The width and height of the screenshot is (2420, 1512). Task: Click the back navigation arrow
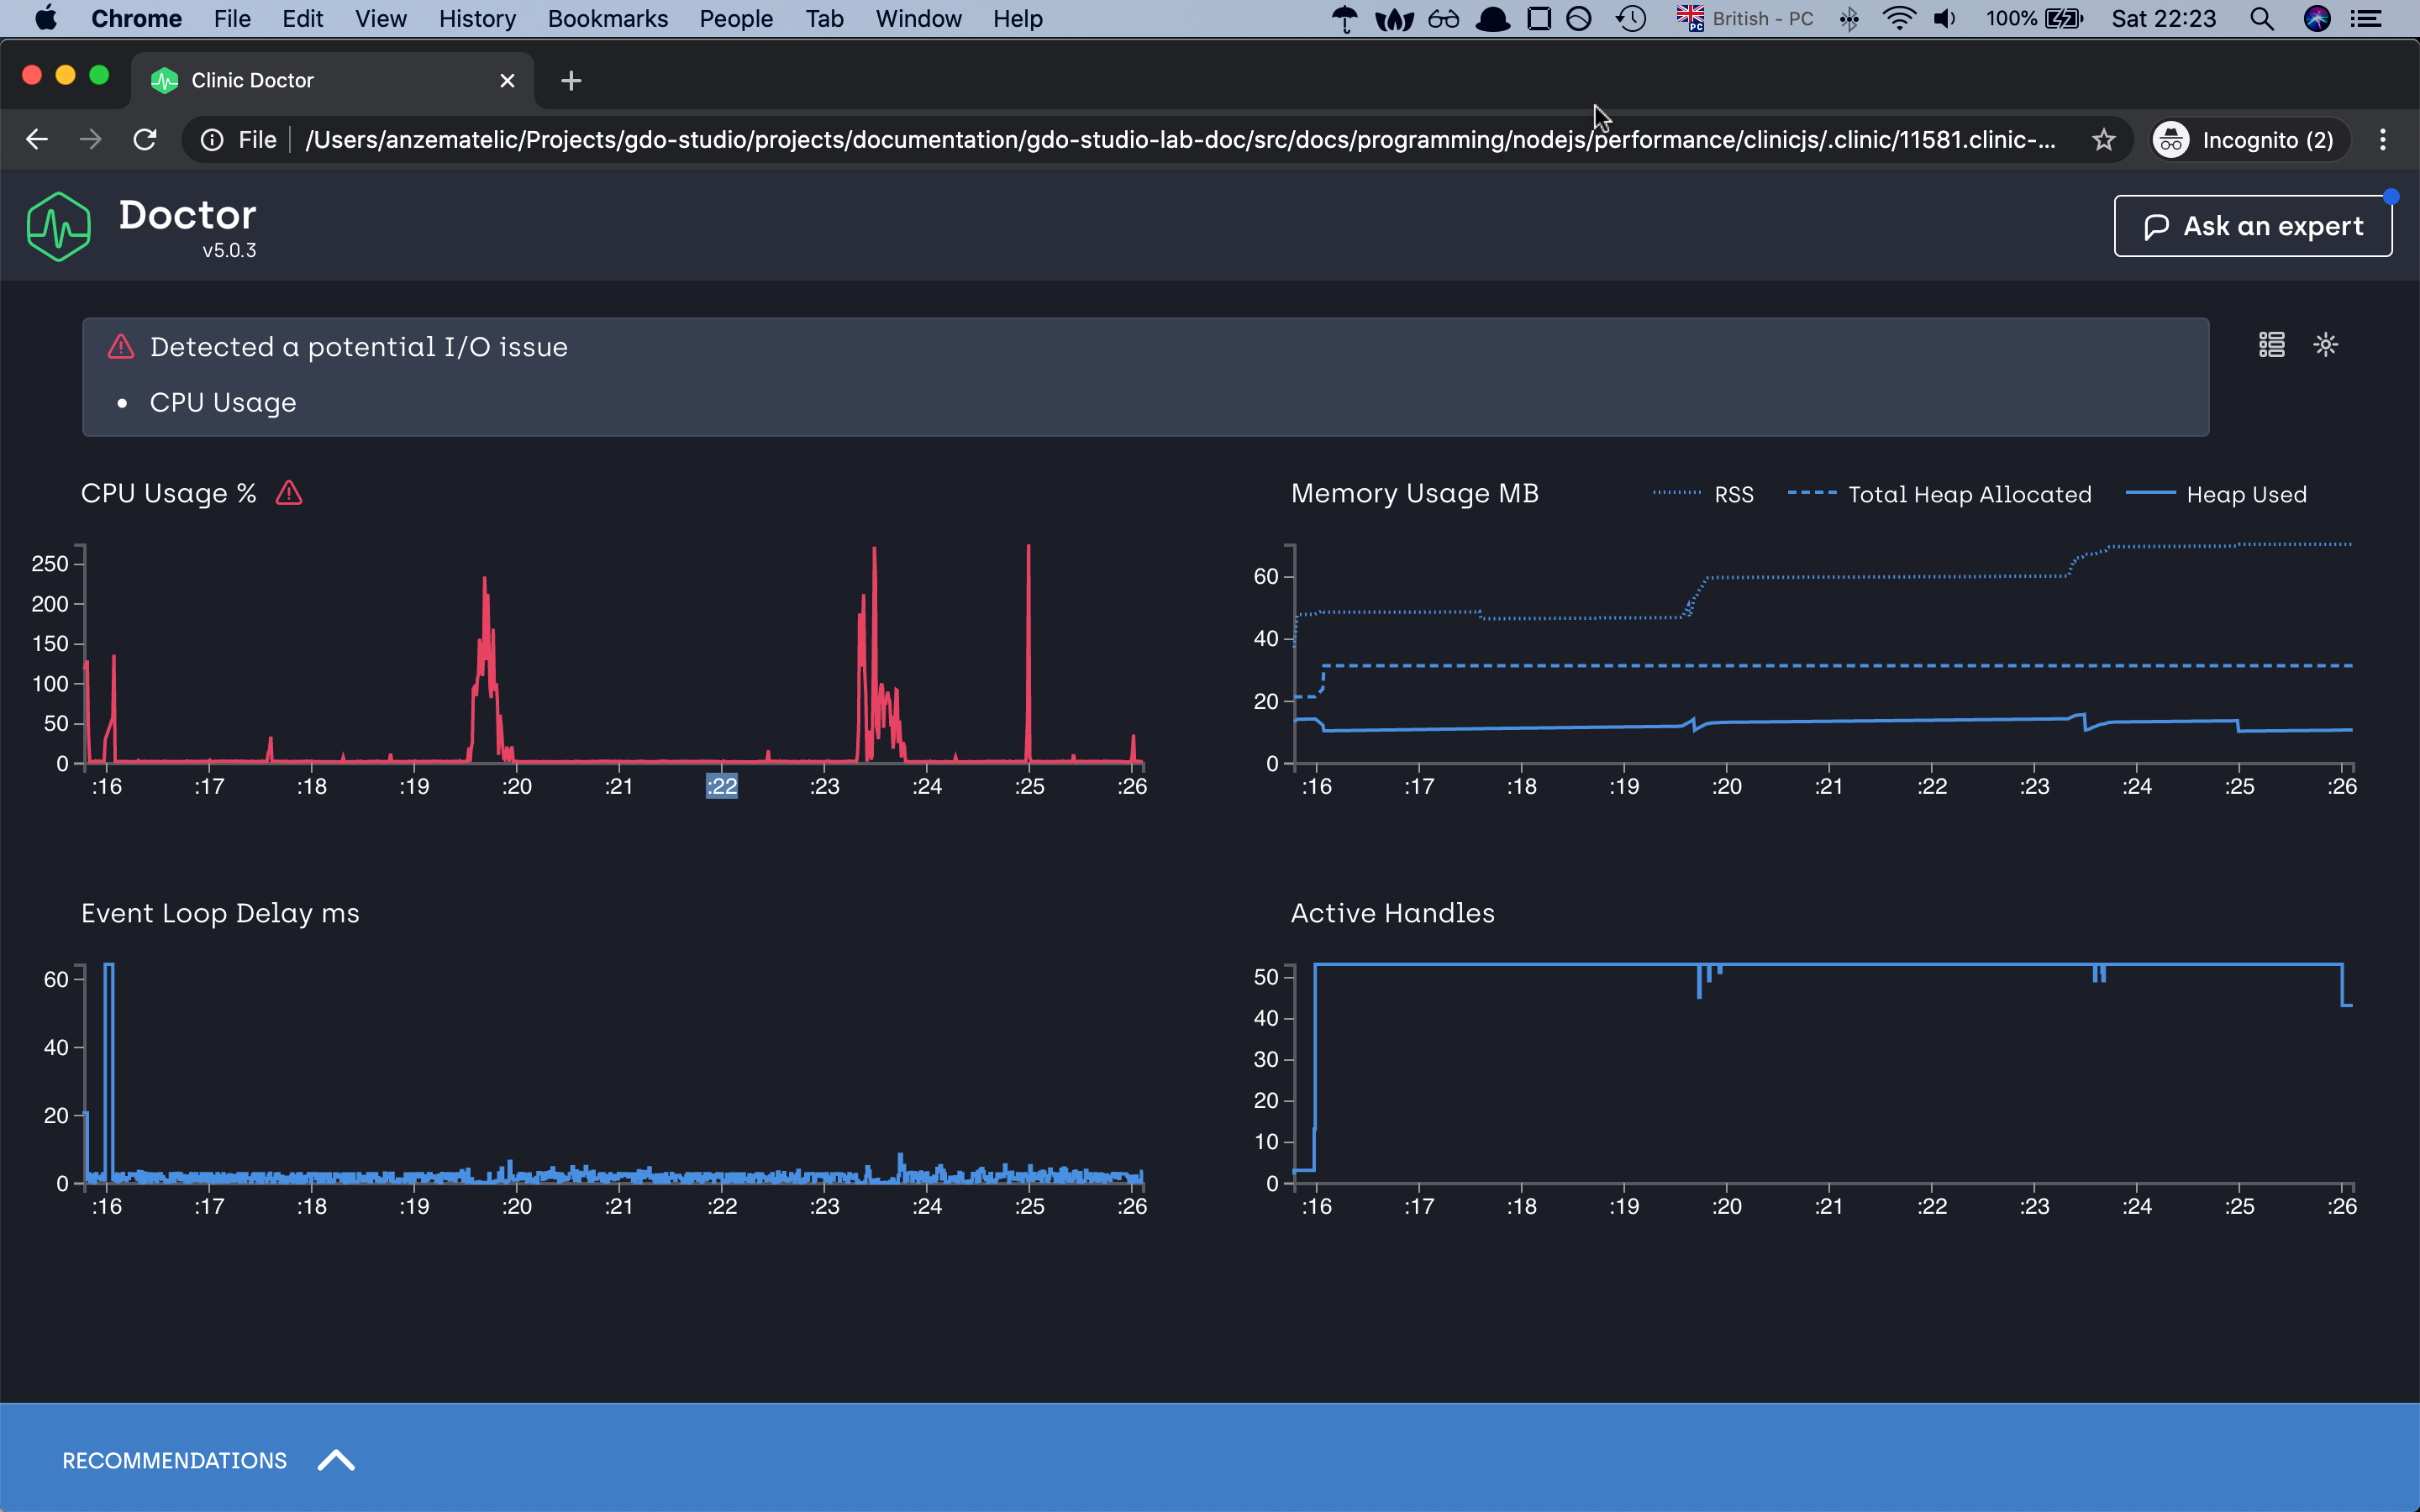[x=37, y=140]
